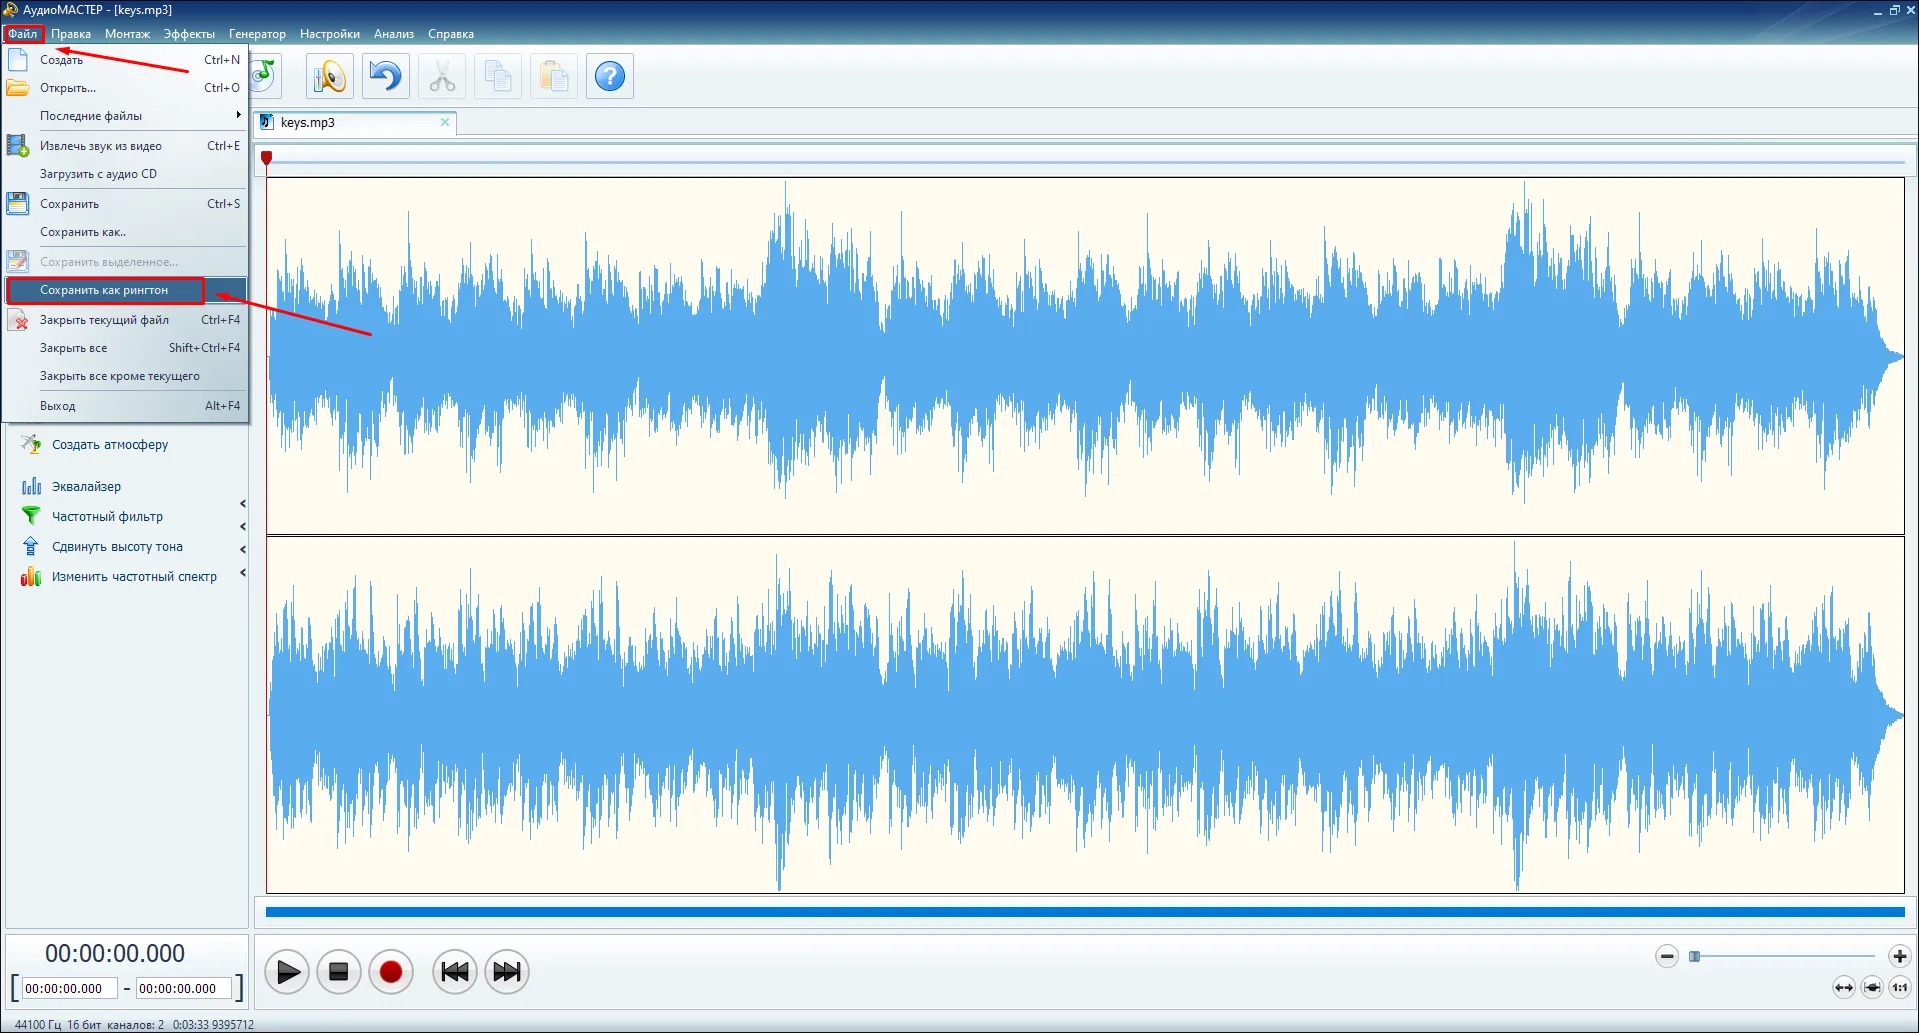This screenshot has width=1919, height=1033.
Task: Start playback with the Play button
Action: coord(287,972)
